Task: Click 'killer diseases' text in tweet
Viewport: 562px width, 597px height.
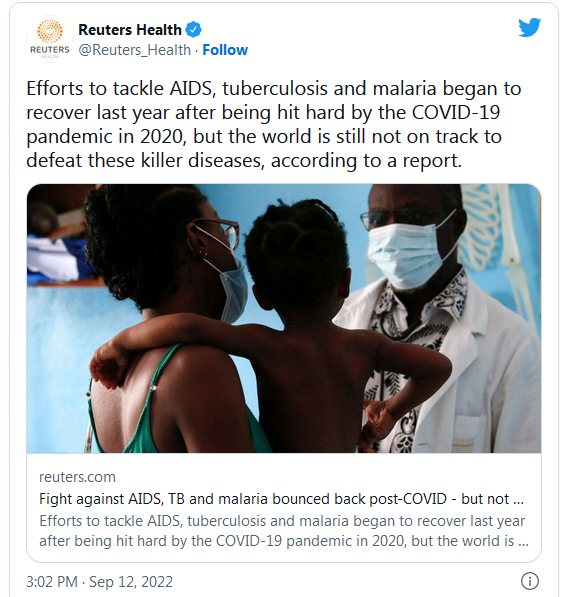Action: tap(203, 160)
